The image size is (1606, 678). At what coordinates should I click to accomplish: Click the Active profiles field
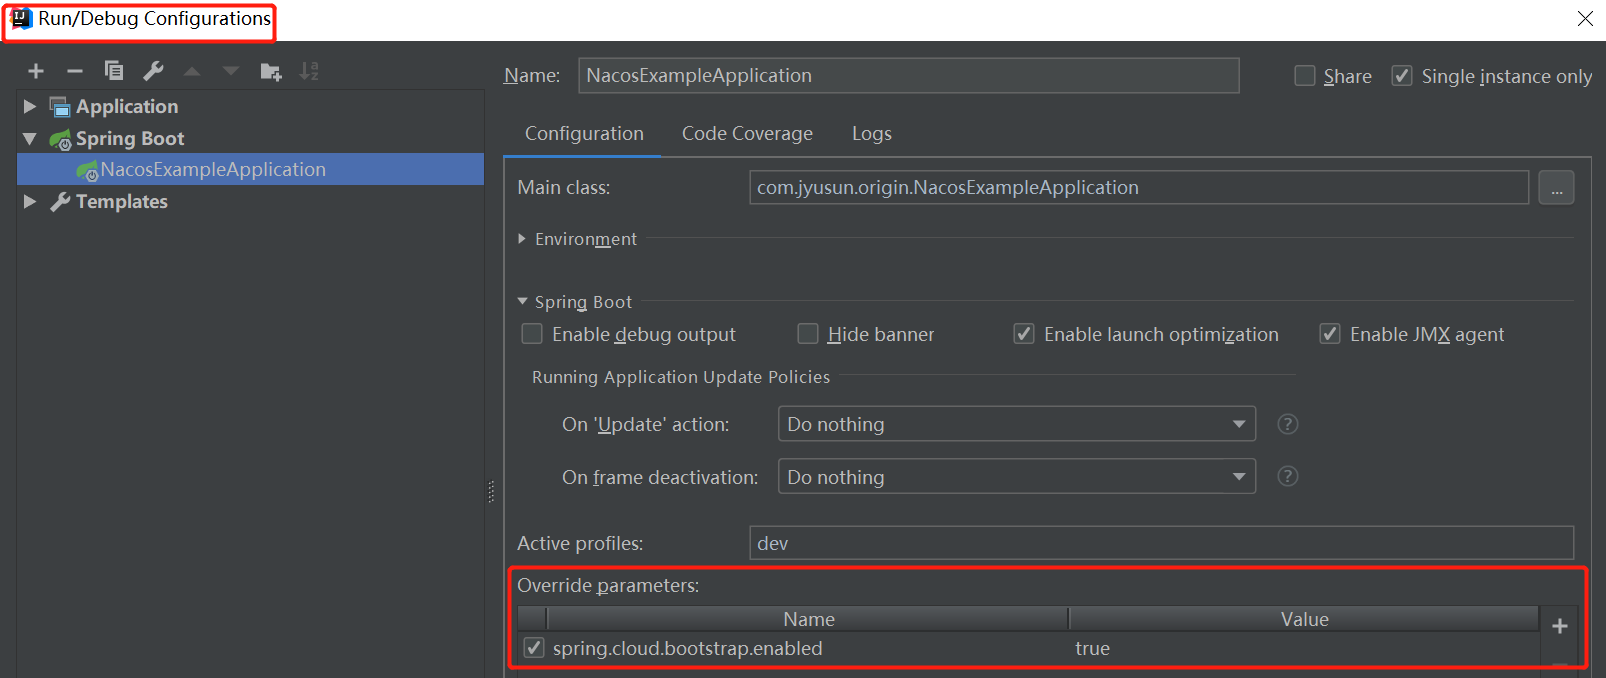(1161, 543)
